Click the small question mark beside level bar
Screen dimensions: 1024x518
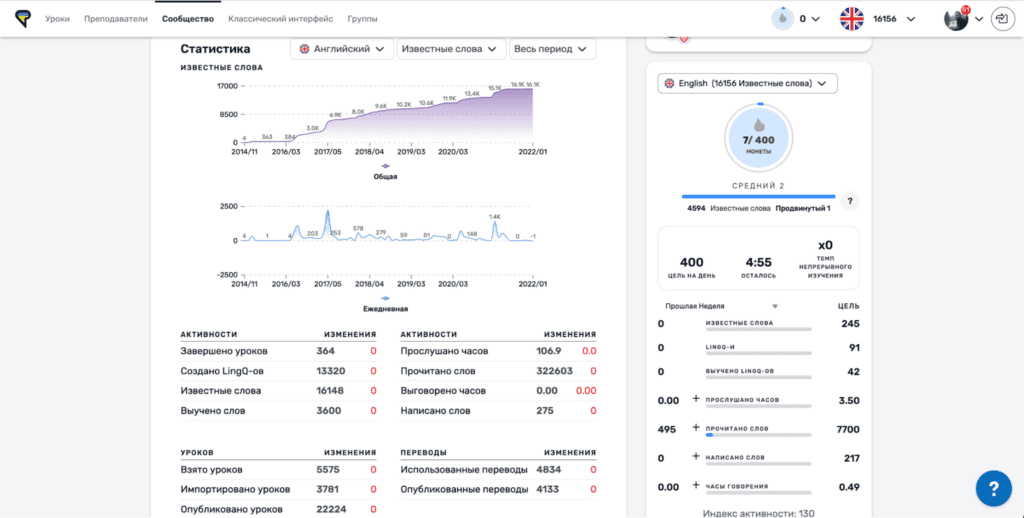click(849, 201)
